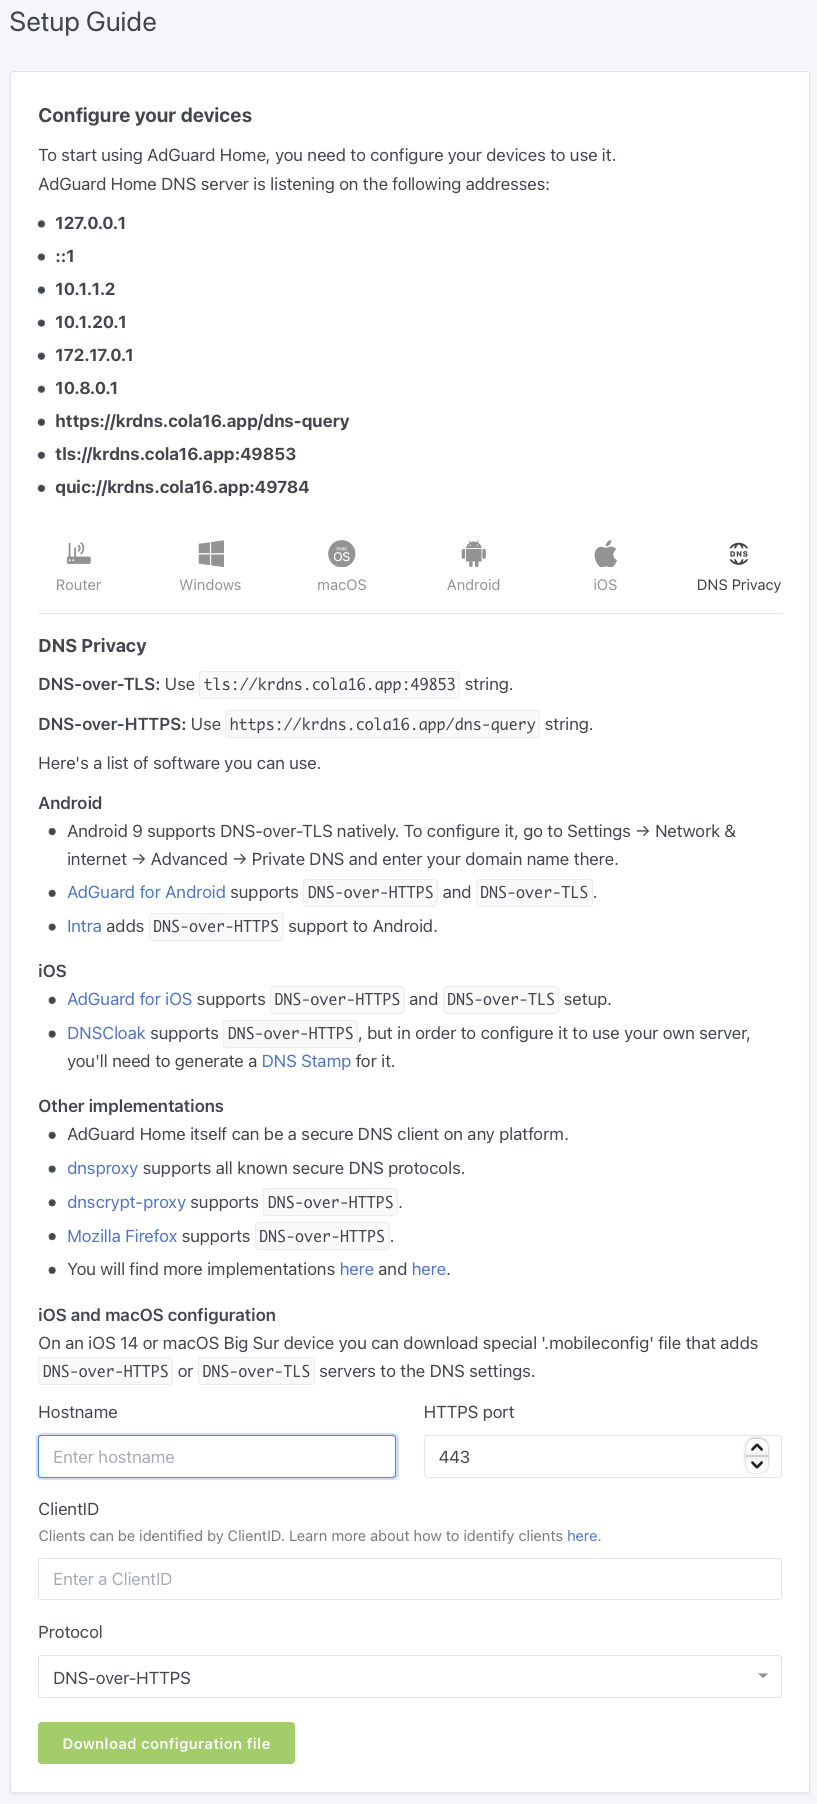Open the dnscrypt-proxy link

click(x=126, y=1202)
